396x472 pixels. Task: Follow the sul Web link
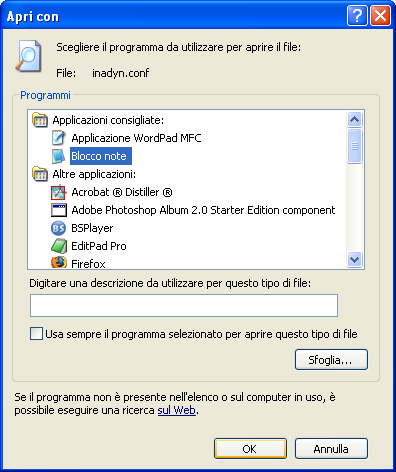pyautogui.click(x=176, y=410)
